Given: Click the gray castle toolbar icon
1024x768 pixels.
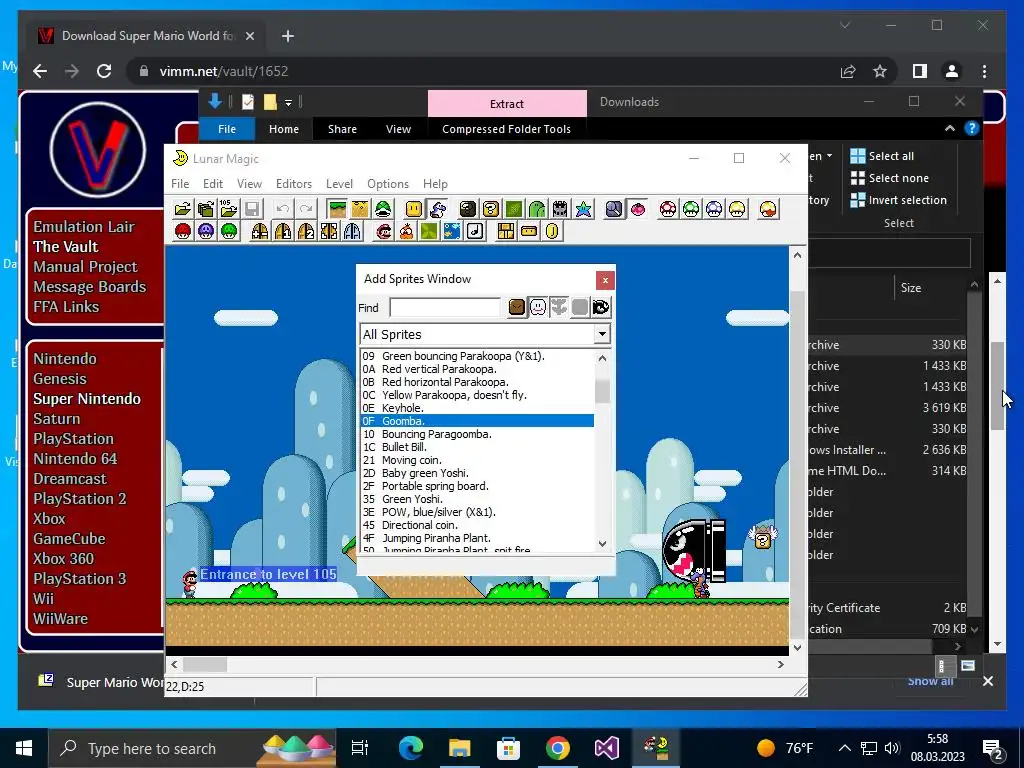Looking at the screenshot, I should coord(560,209).
